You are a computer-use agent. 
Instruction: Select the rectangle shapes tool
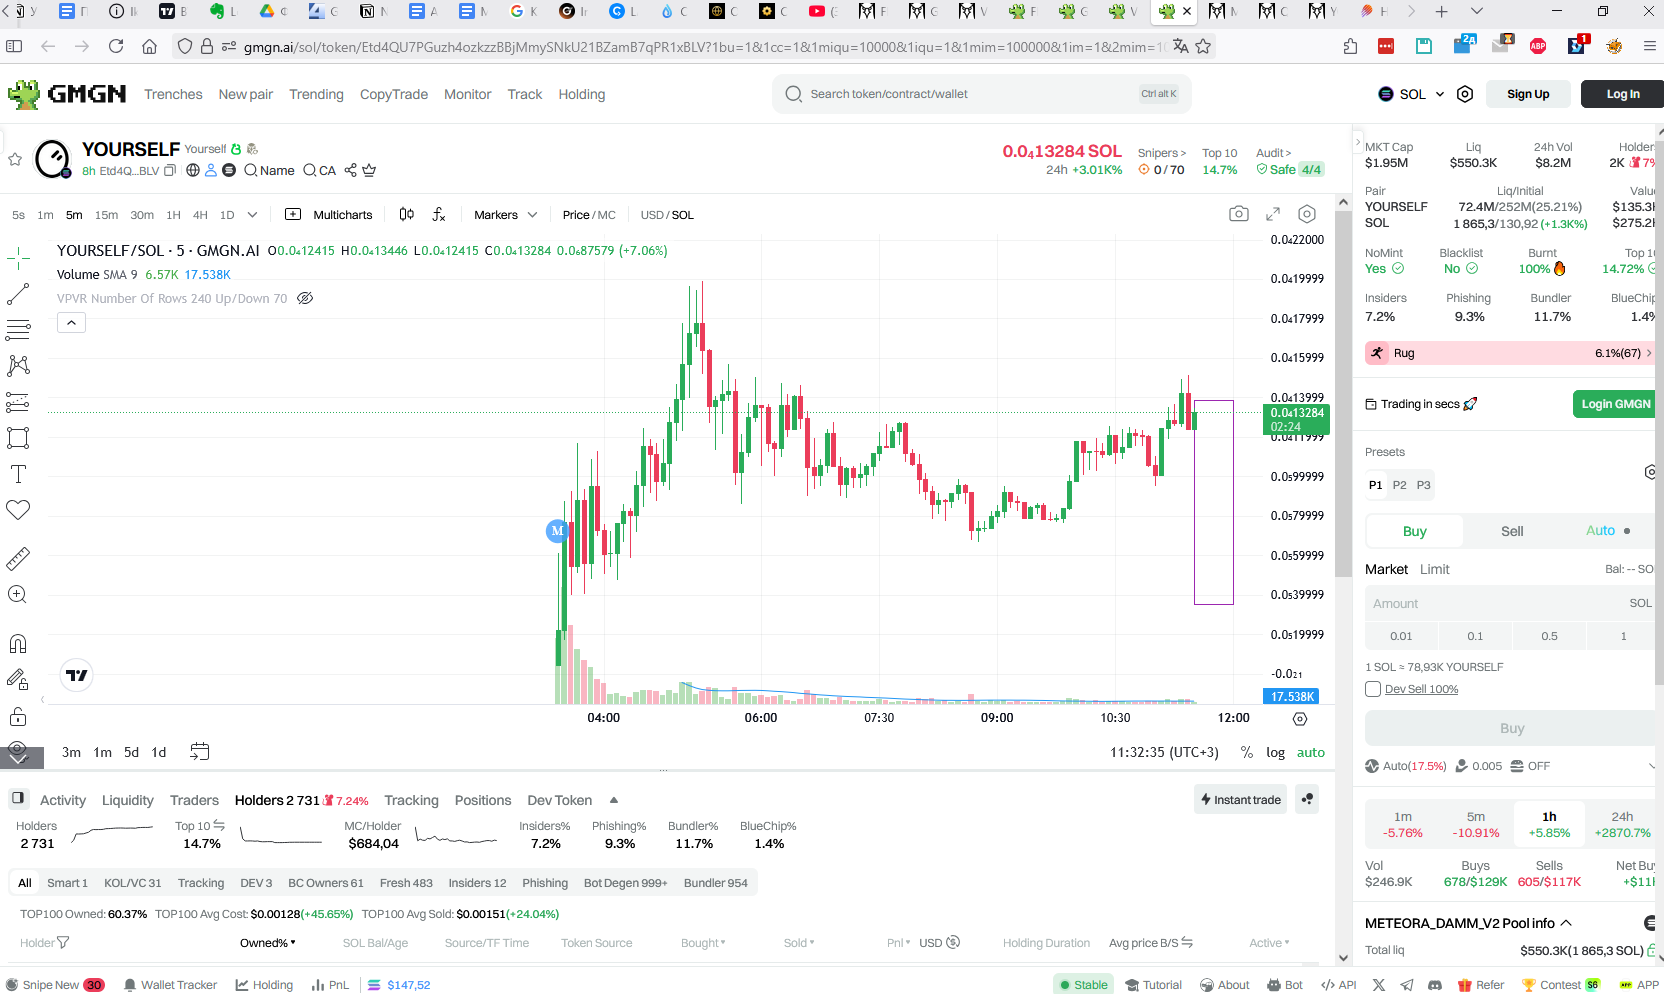point(18,438)
